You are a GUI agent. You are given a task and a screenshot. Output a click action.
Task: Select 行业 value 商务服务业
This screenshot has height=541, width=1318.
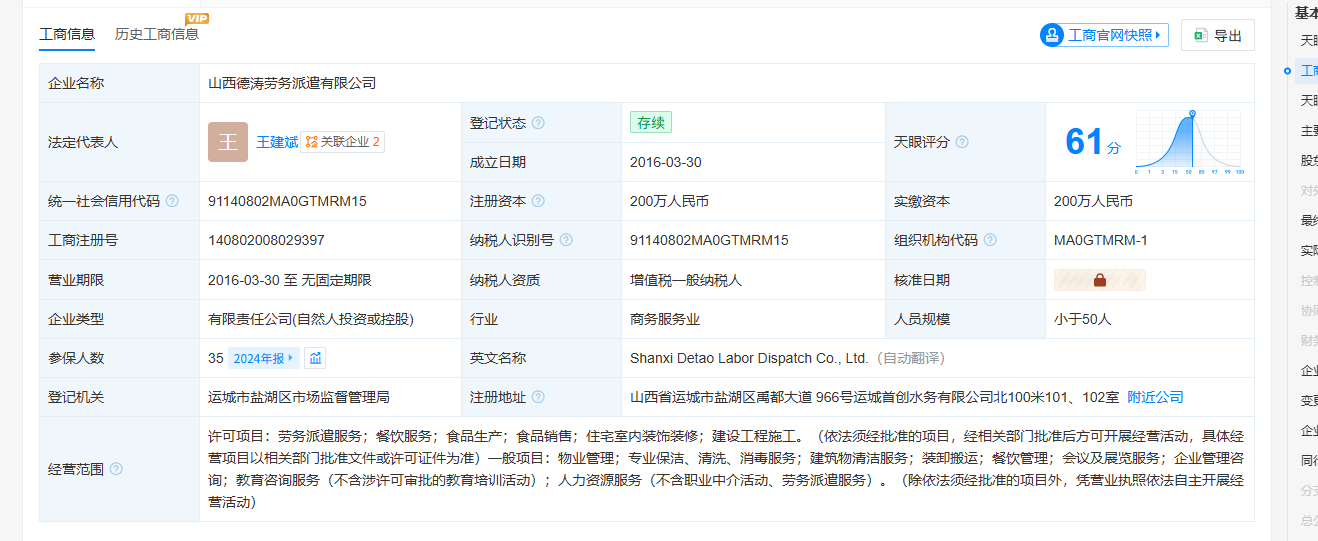[665, 319]
